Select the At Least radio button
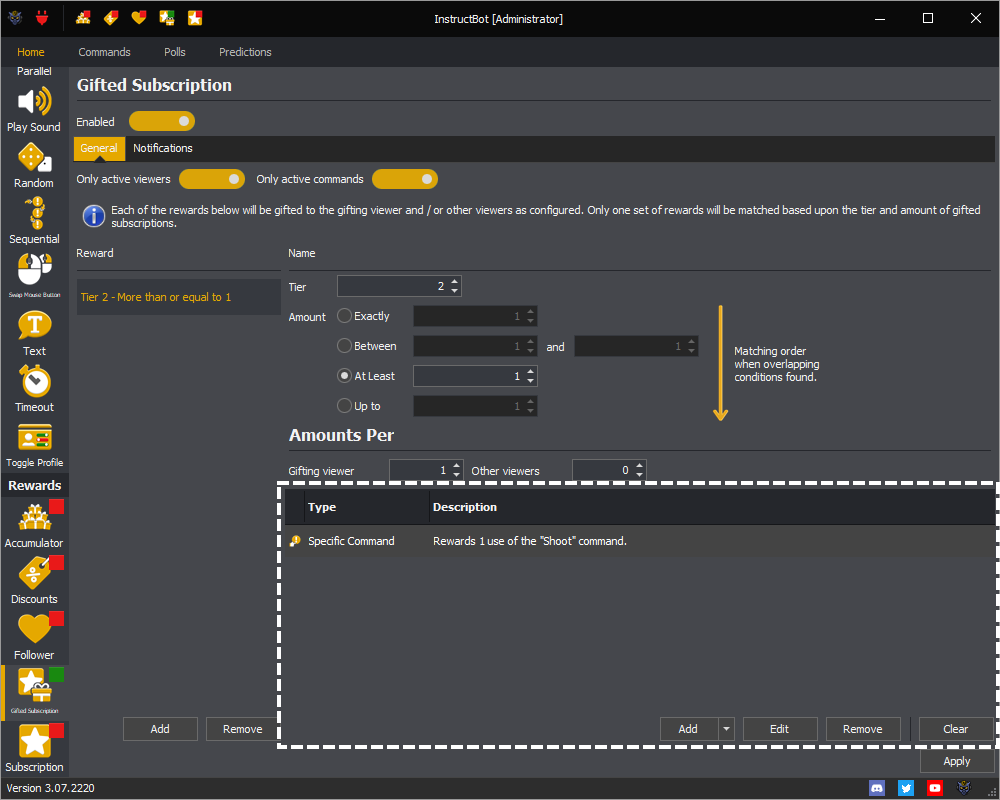1000x800 pixels. pyautogui.click(x=344, y=376)
